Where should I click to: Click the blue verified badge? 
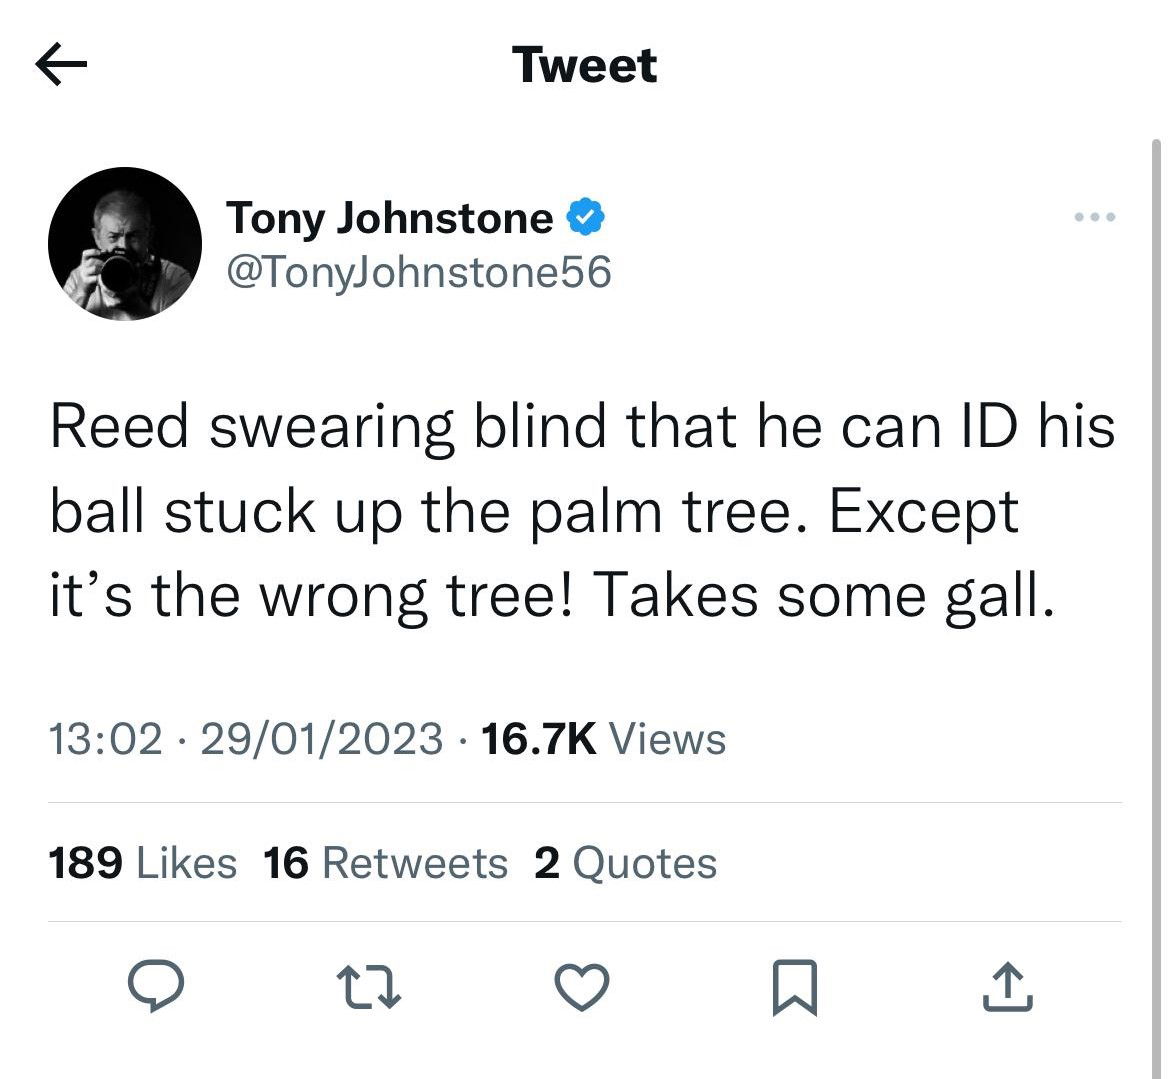coord(586,217)
